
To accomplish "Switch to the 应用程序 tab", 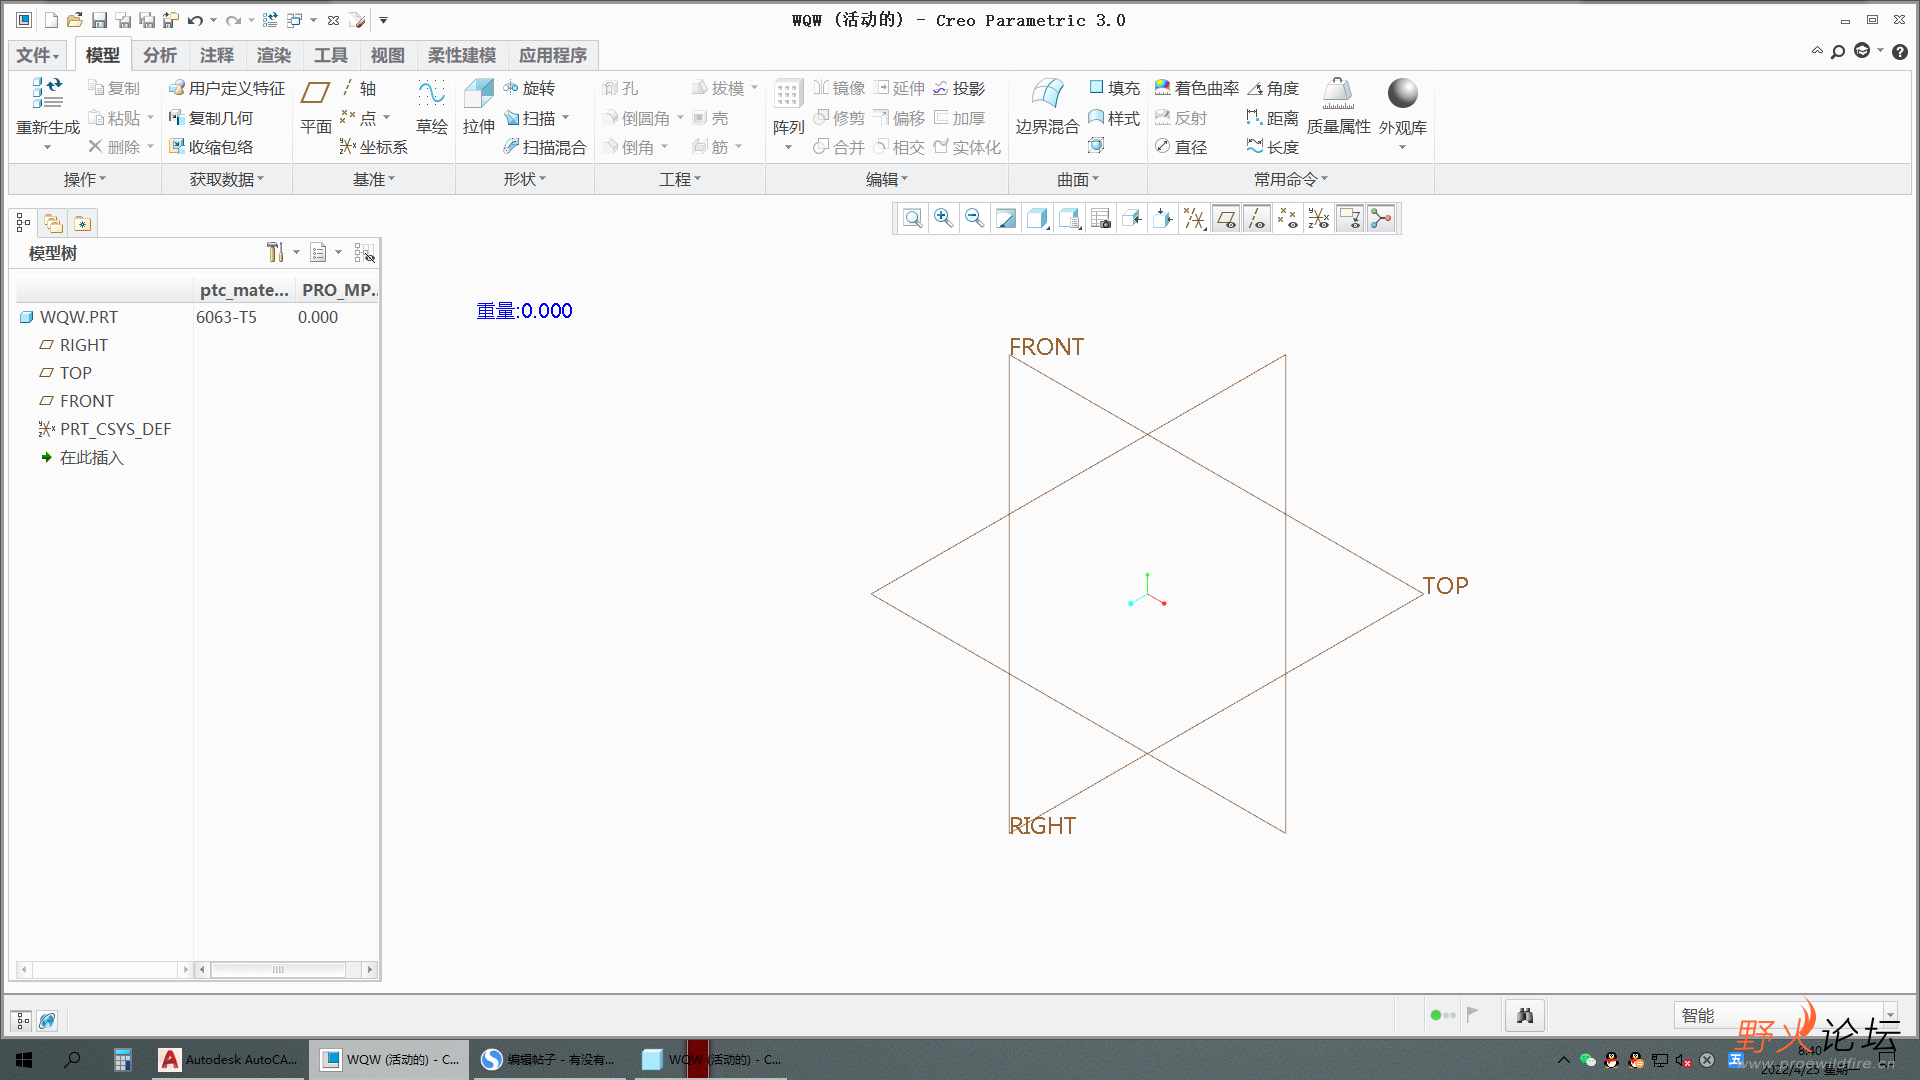I will [553, 55].
